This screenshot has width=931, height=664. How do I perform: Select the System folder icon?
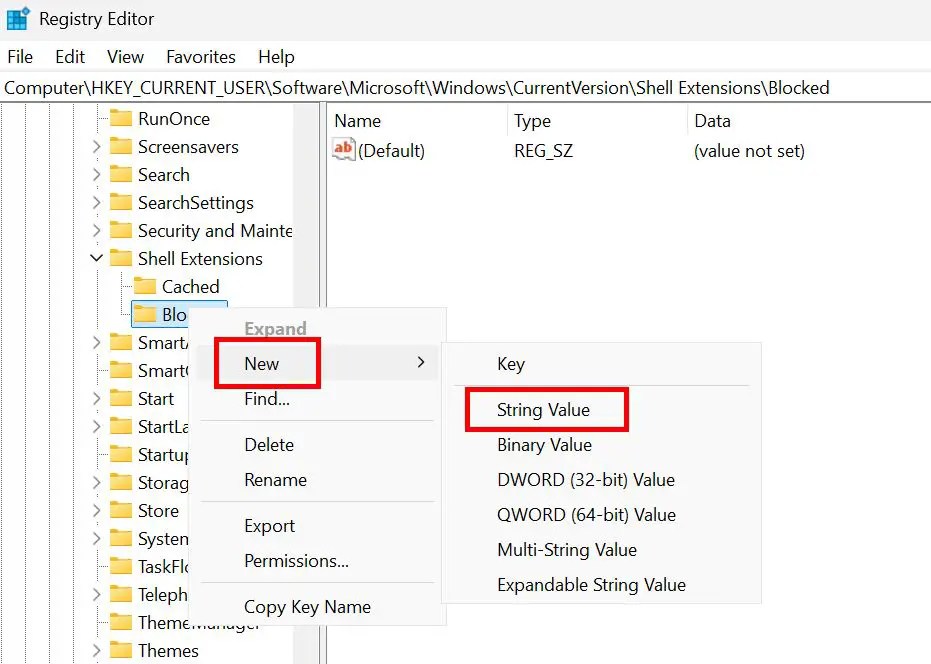click(121, 539)
